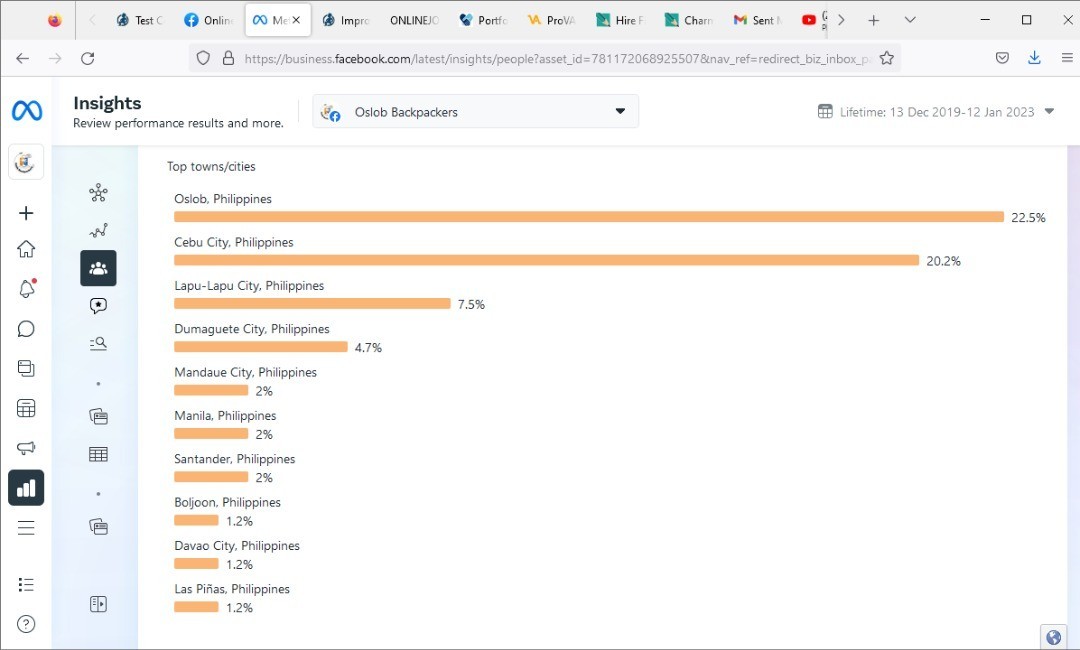Bookmark this page with star icon
Viewport: 1080px width, 650px height.
tap(886, 58)
